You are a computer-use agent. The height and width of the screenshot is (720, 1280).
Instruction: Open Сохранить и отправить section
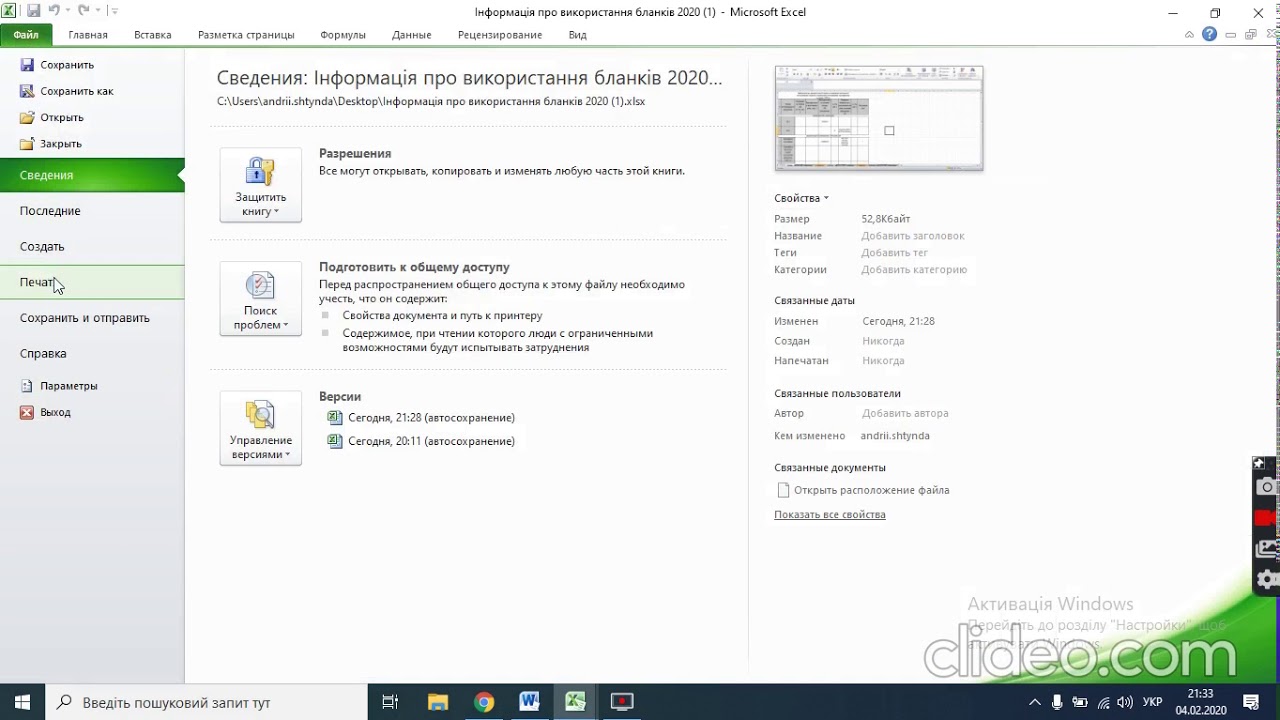tap(92, 318)
